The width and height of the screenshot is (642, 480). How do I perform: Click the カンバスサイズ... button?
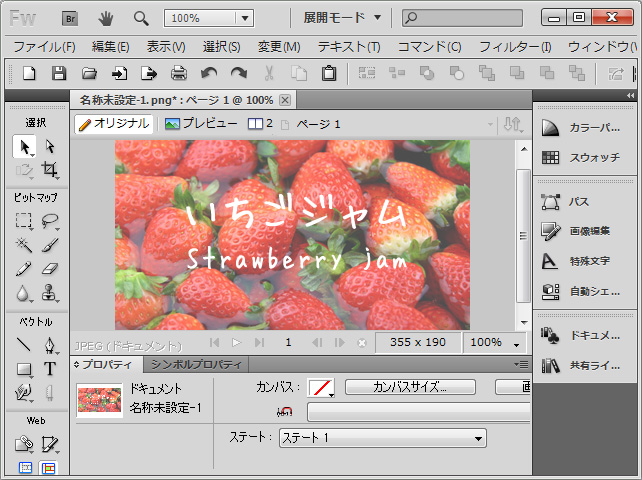(410, 387)
